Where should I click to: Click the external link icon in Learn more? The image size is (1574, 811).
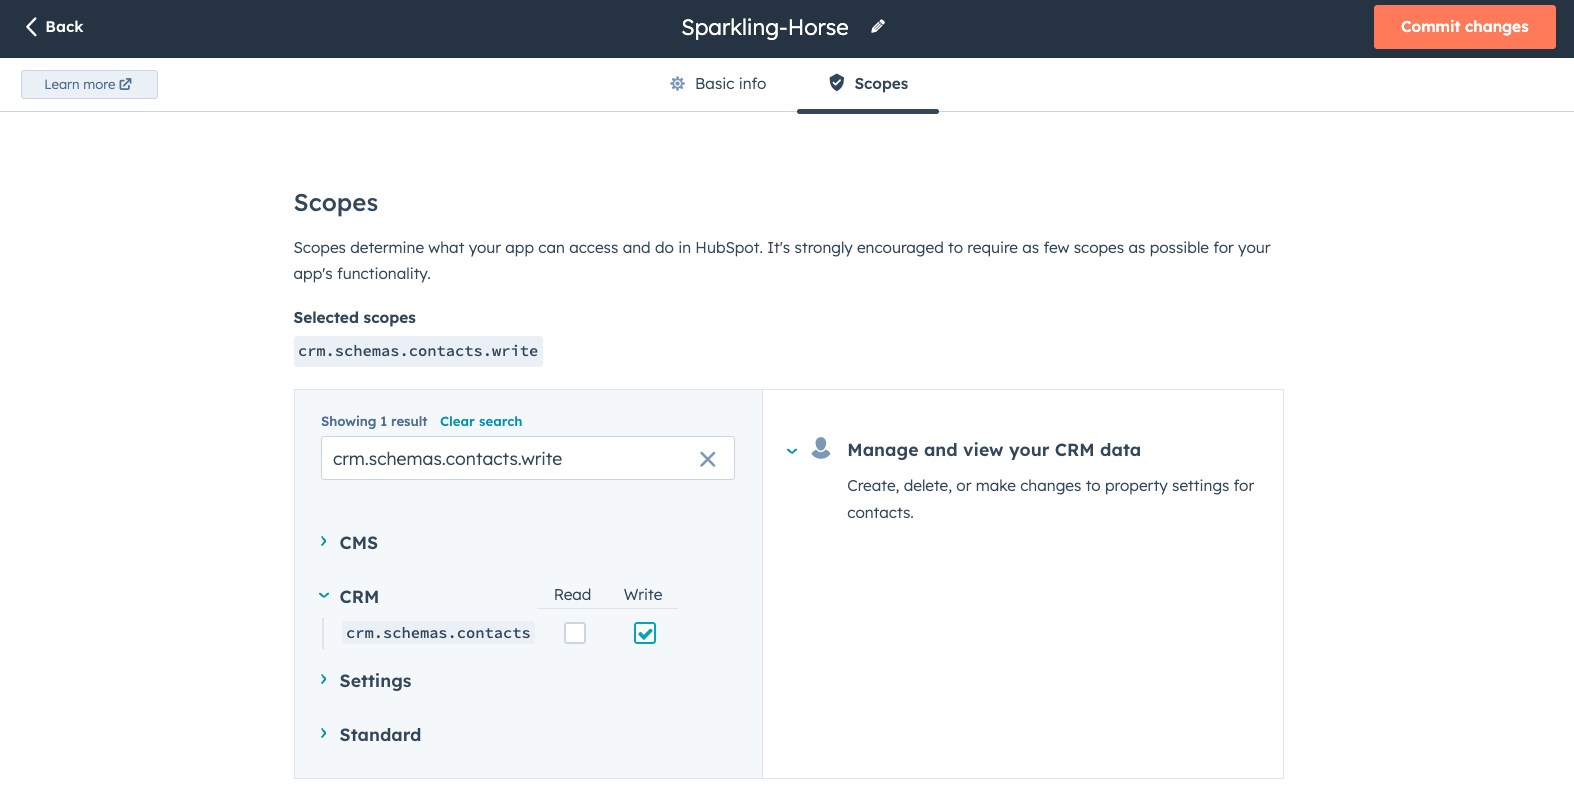pyautogui.click(x=126, y=84)
